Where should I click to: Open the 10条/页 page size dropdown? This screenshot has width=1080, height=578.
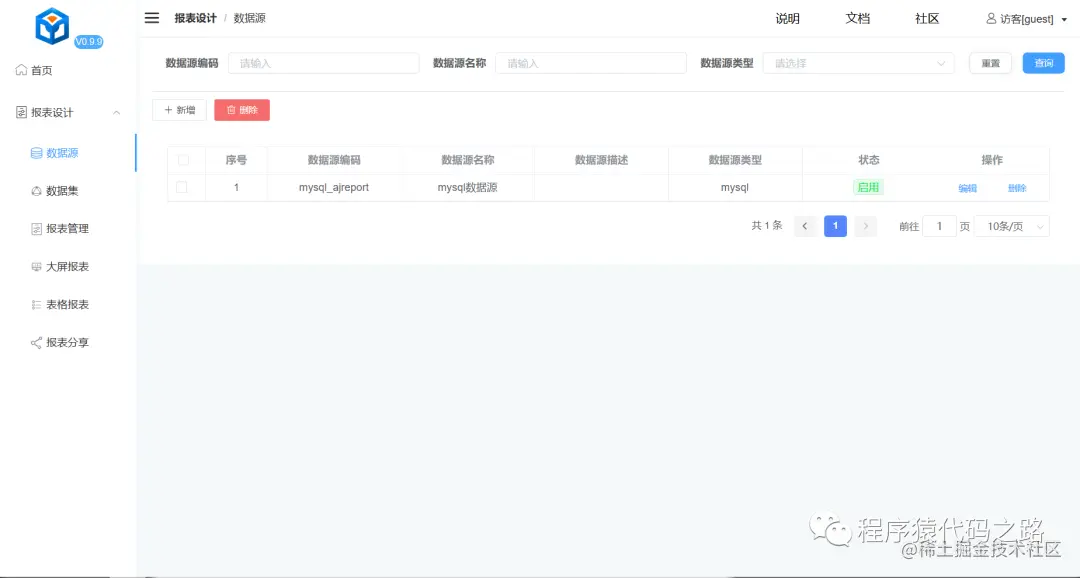(x=1012, y=226)
